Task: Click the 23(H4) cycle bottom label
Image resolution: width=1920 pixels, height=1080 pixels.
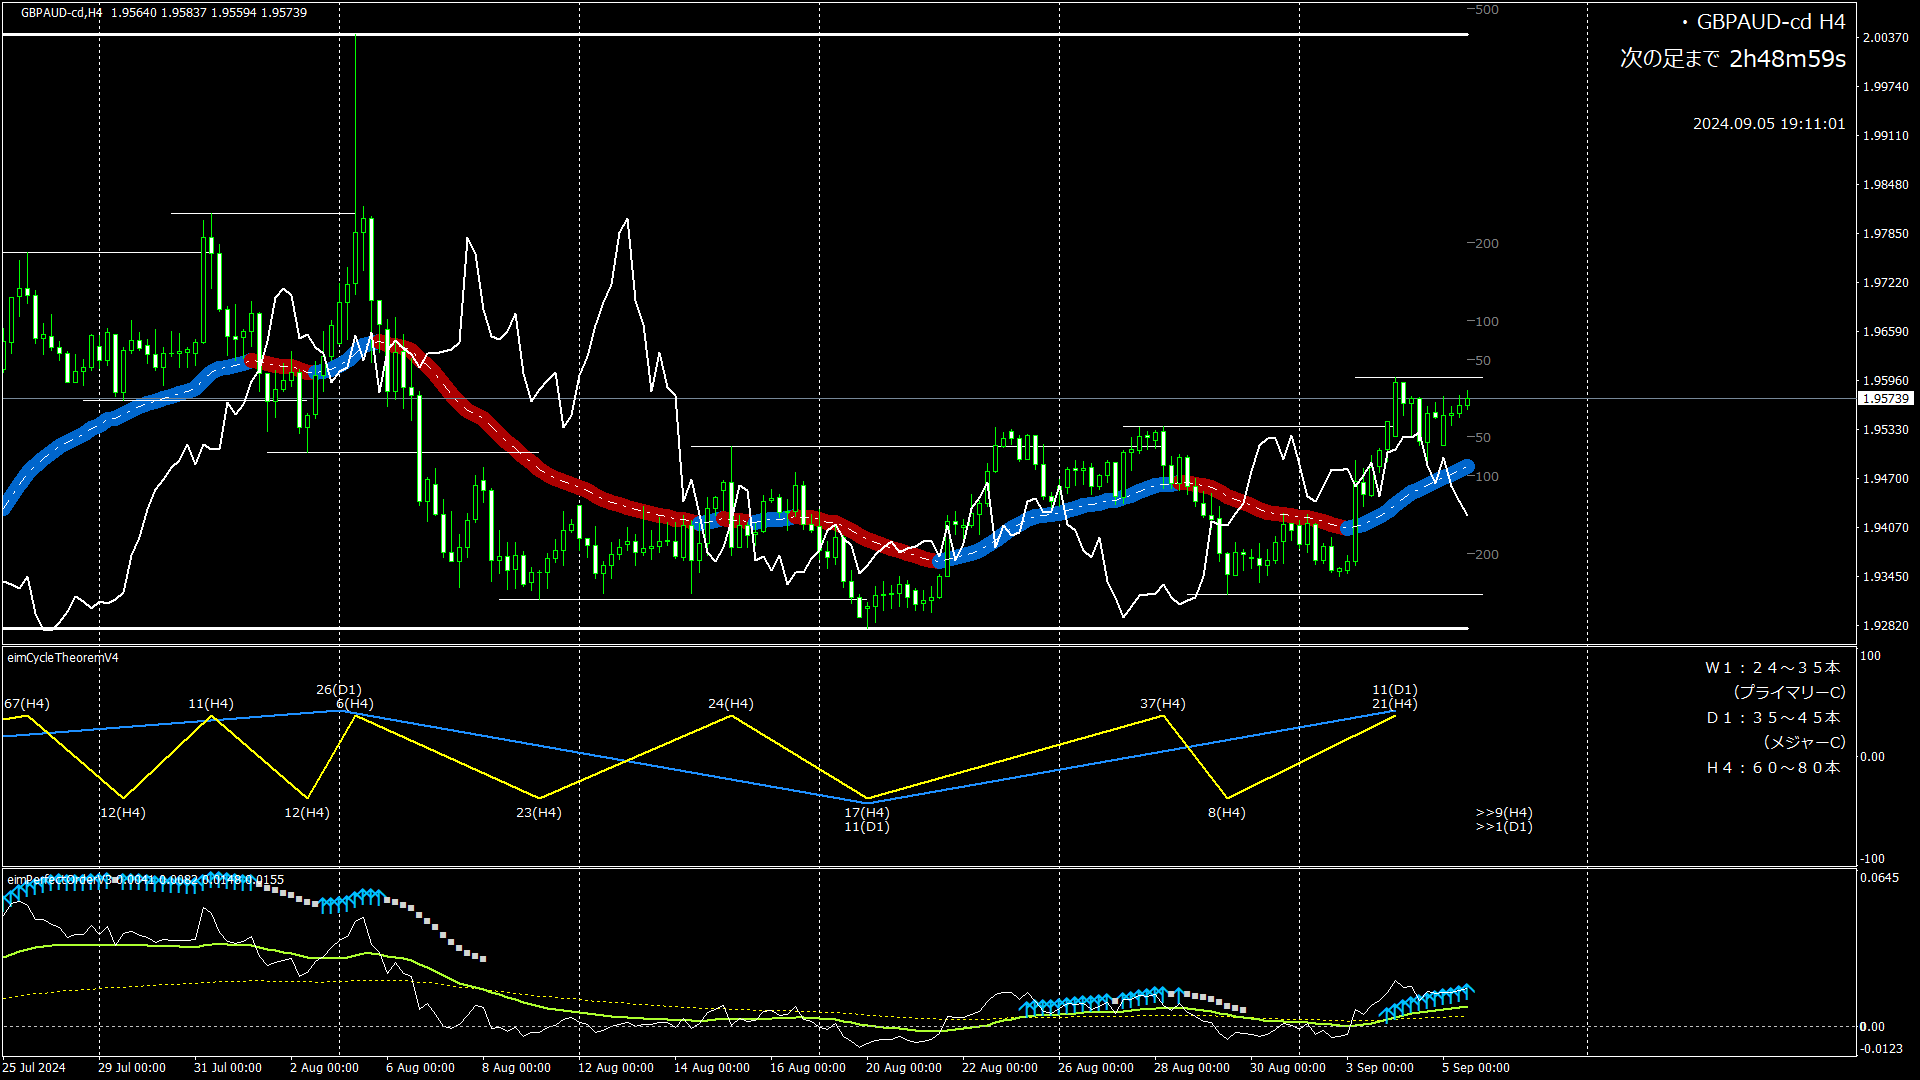Action: (538, 813)
